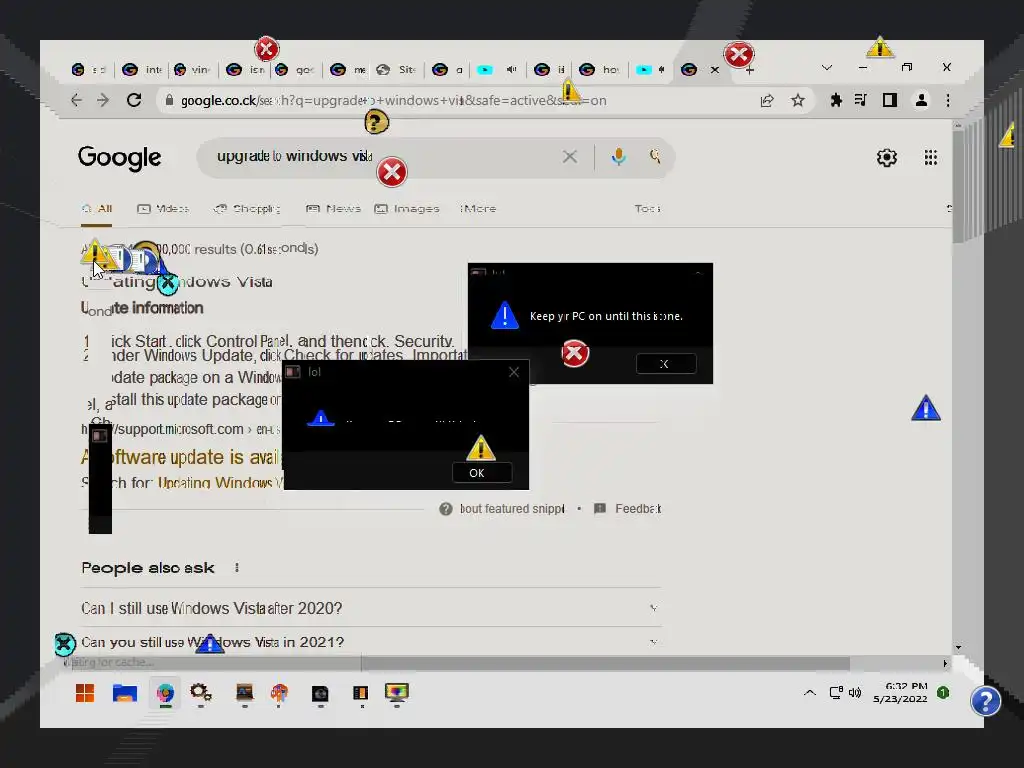
Task: Open the tab search chevron
Action: tap(827, 68)
